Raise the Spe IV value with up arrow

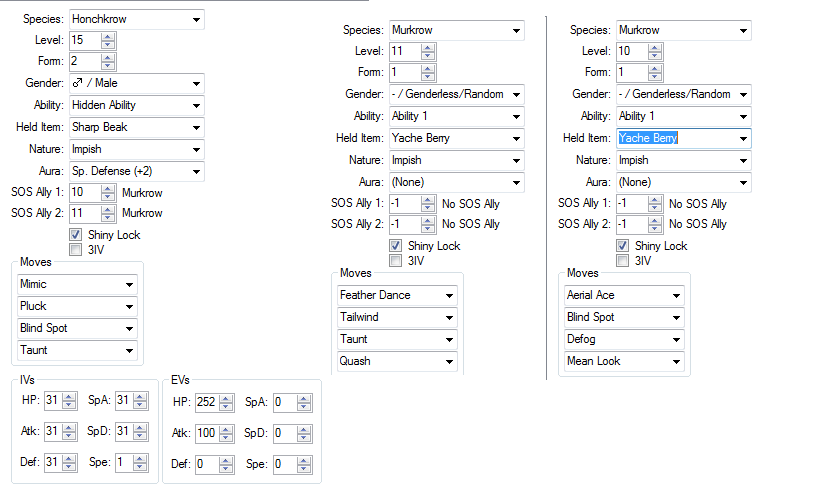pos(152,460)
